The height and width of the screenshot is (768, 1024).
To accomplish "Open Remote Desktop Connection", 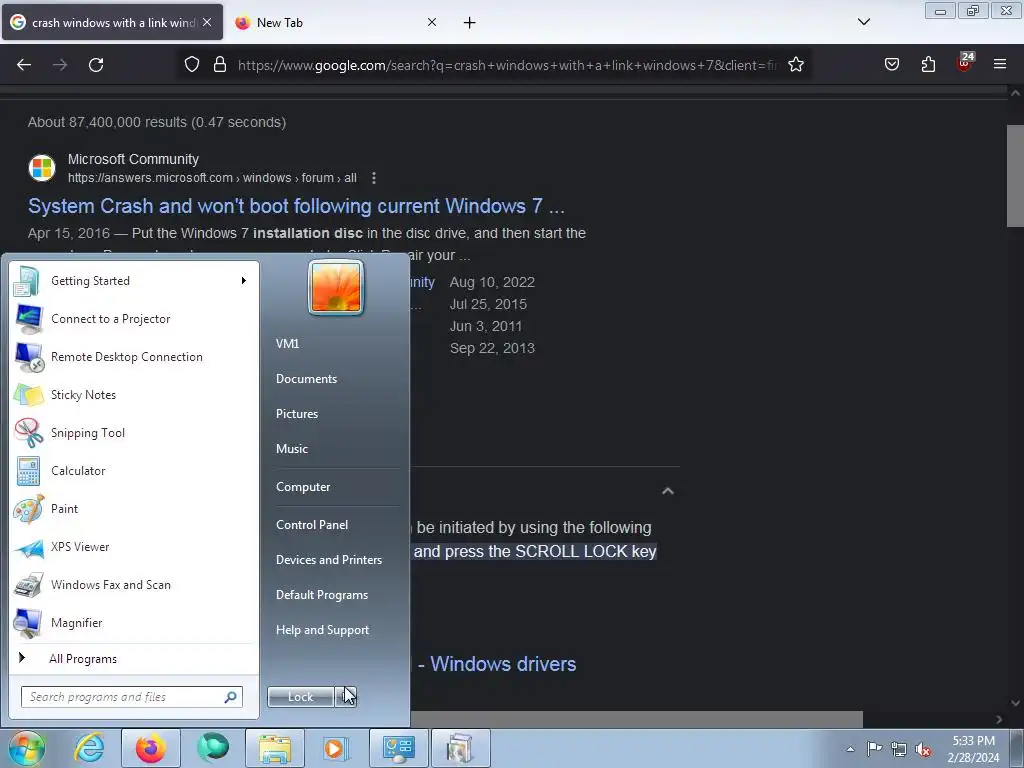I will click(x=134, y=357).
